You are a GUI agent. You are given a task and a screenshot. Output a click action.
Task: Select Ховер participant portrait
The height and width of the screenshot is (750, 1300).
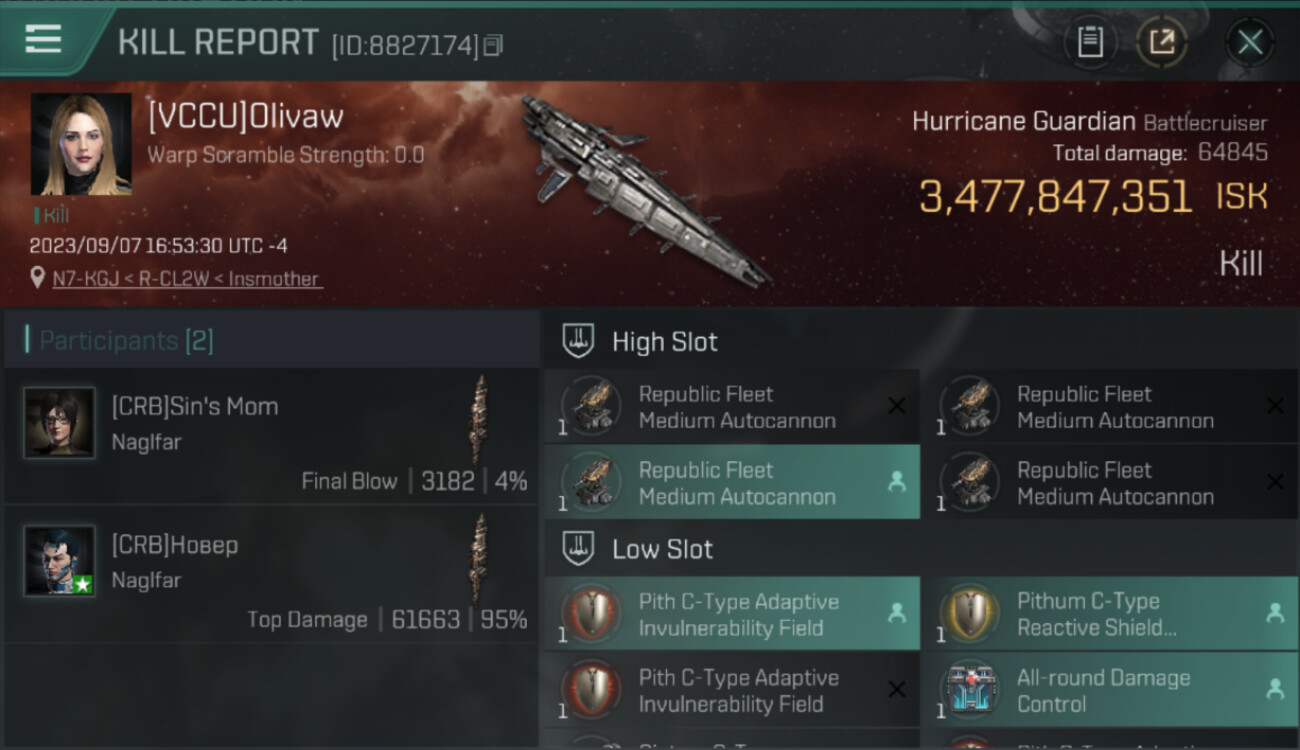(x=60, y=561)
